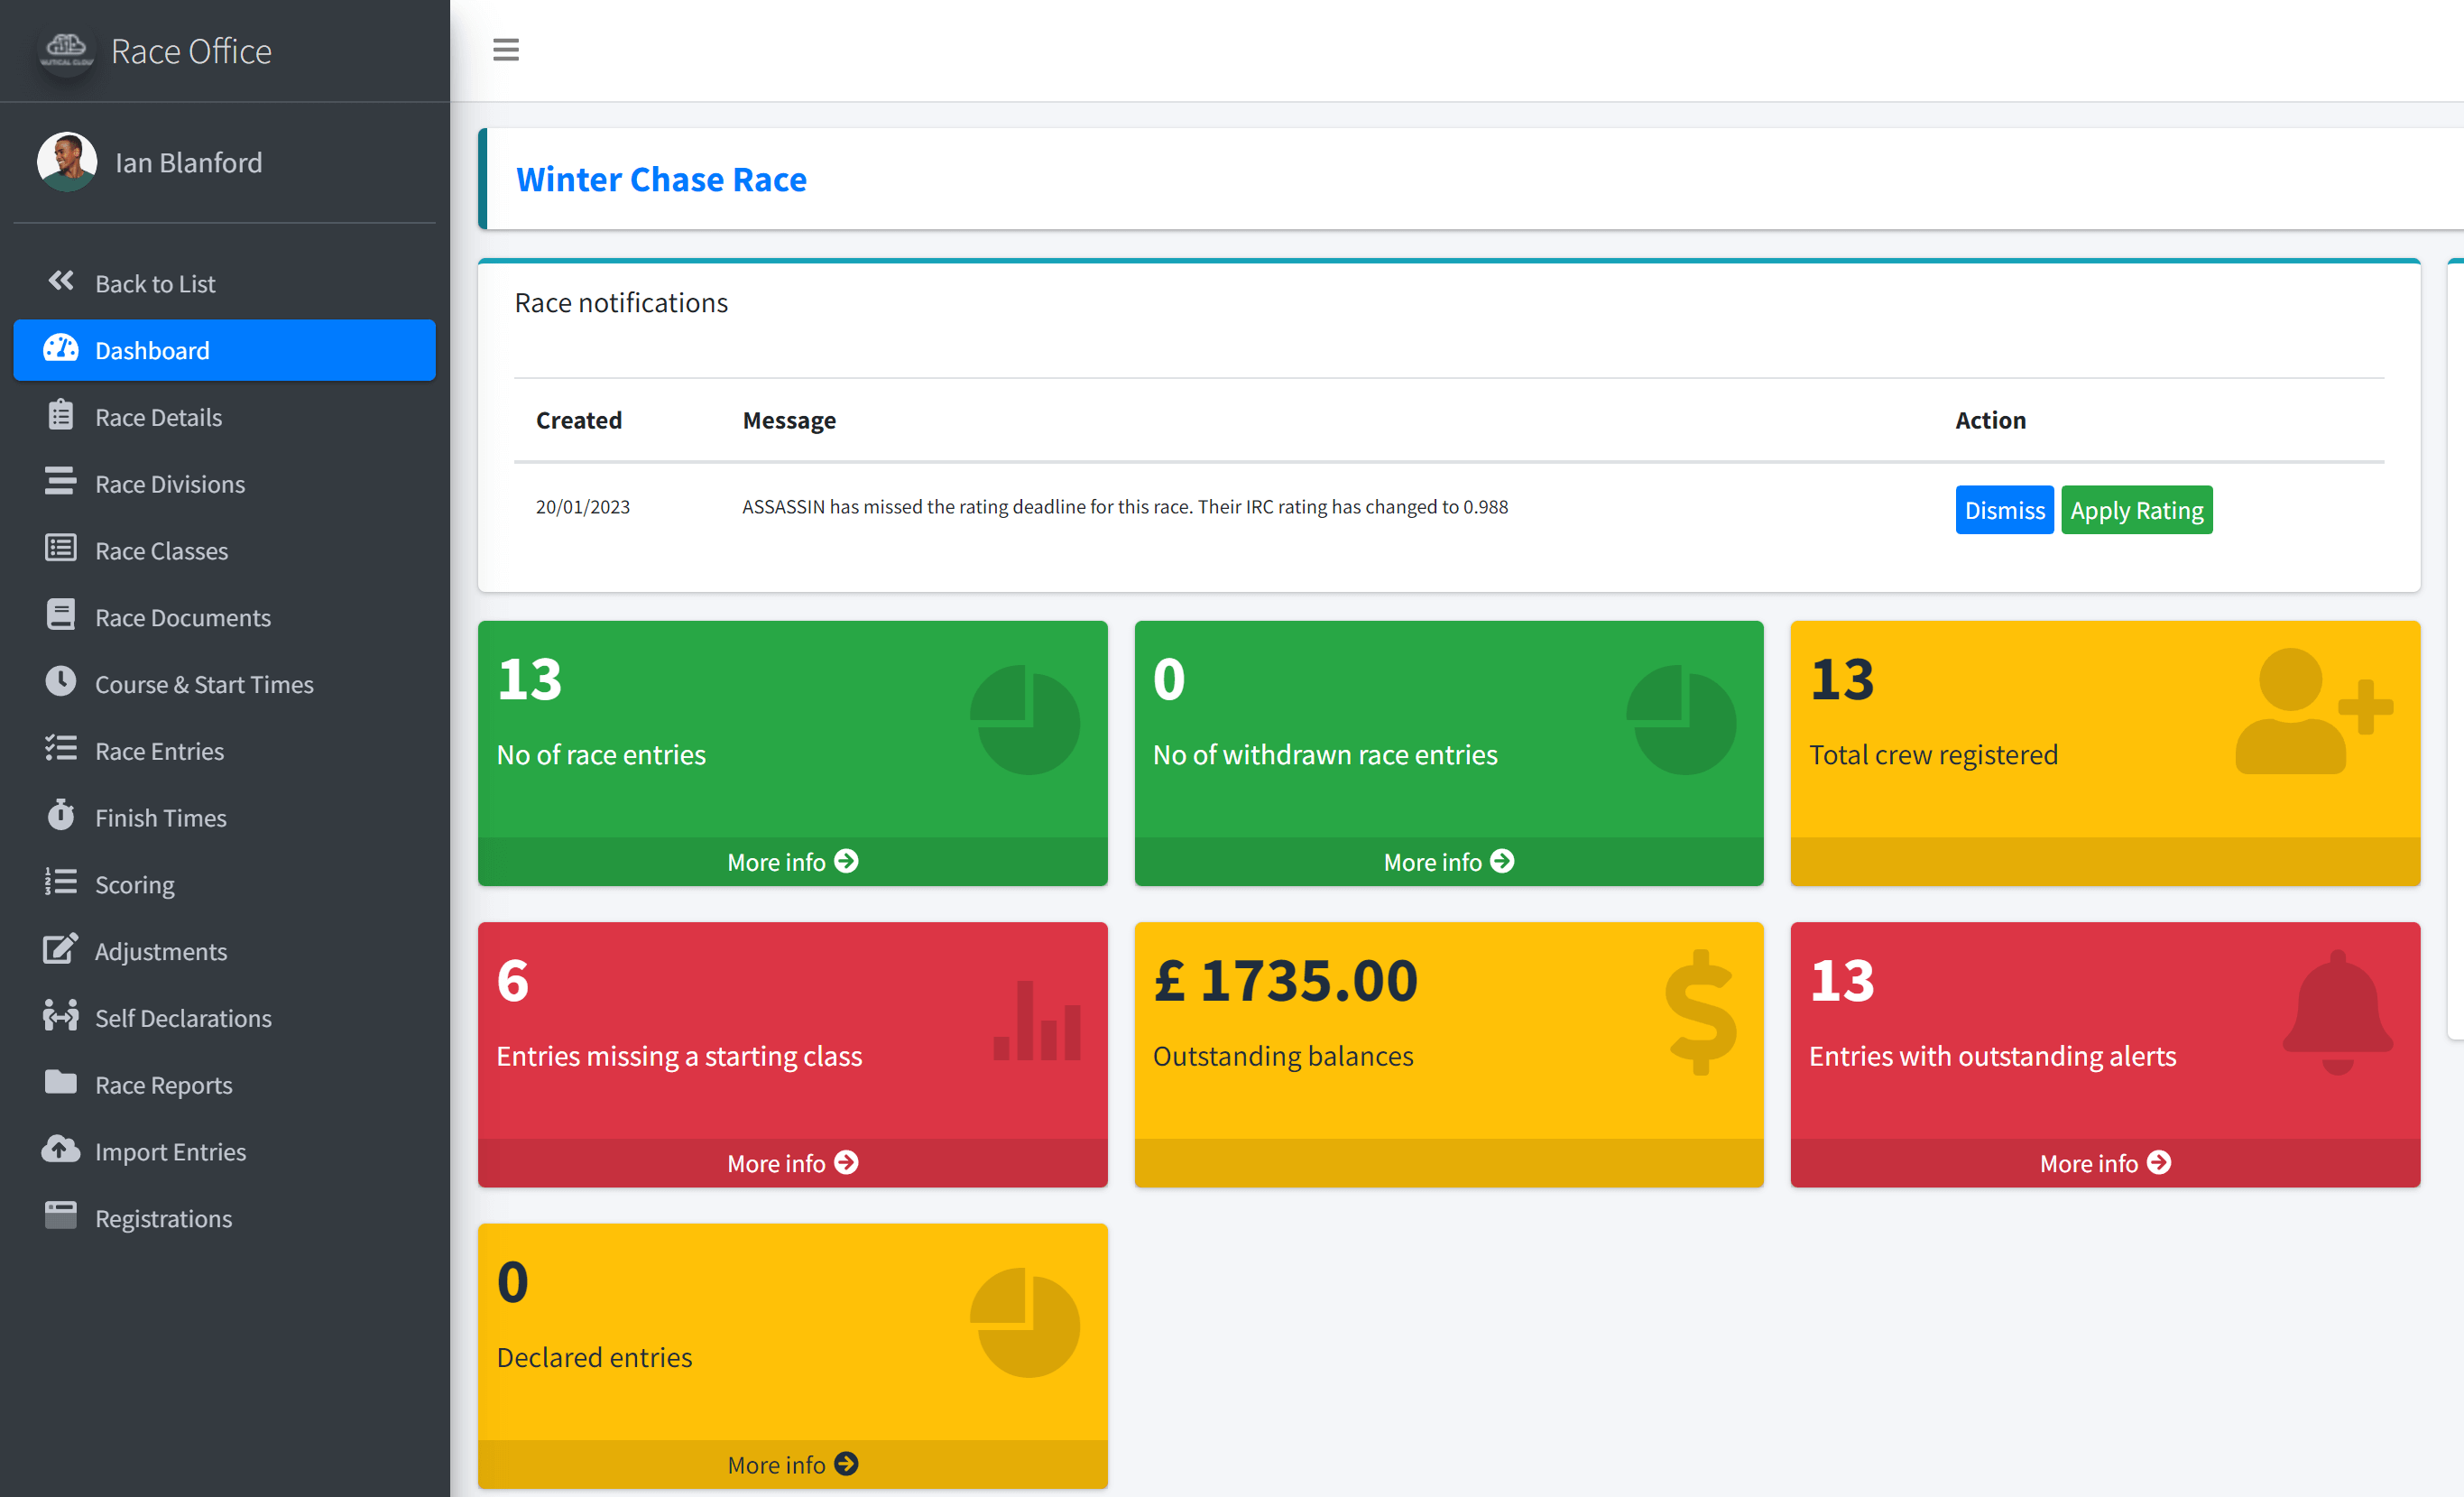Click the 'No of withdrawn race entries' label
The height and width of the screenshot is (1497, 2464).
1325,754
